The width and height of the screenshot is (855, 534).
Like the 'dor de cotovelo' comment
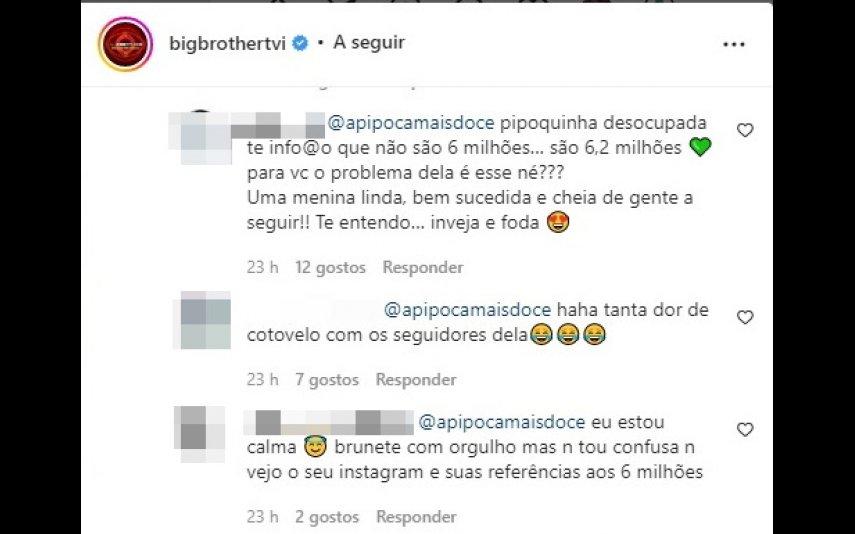click(745, 317)
